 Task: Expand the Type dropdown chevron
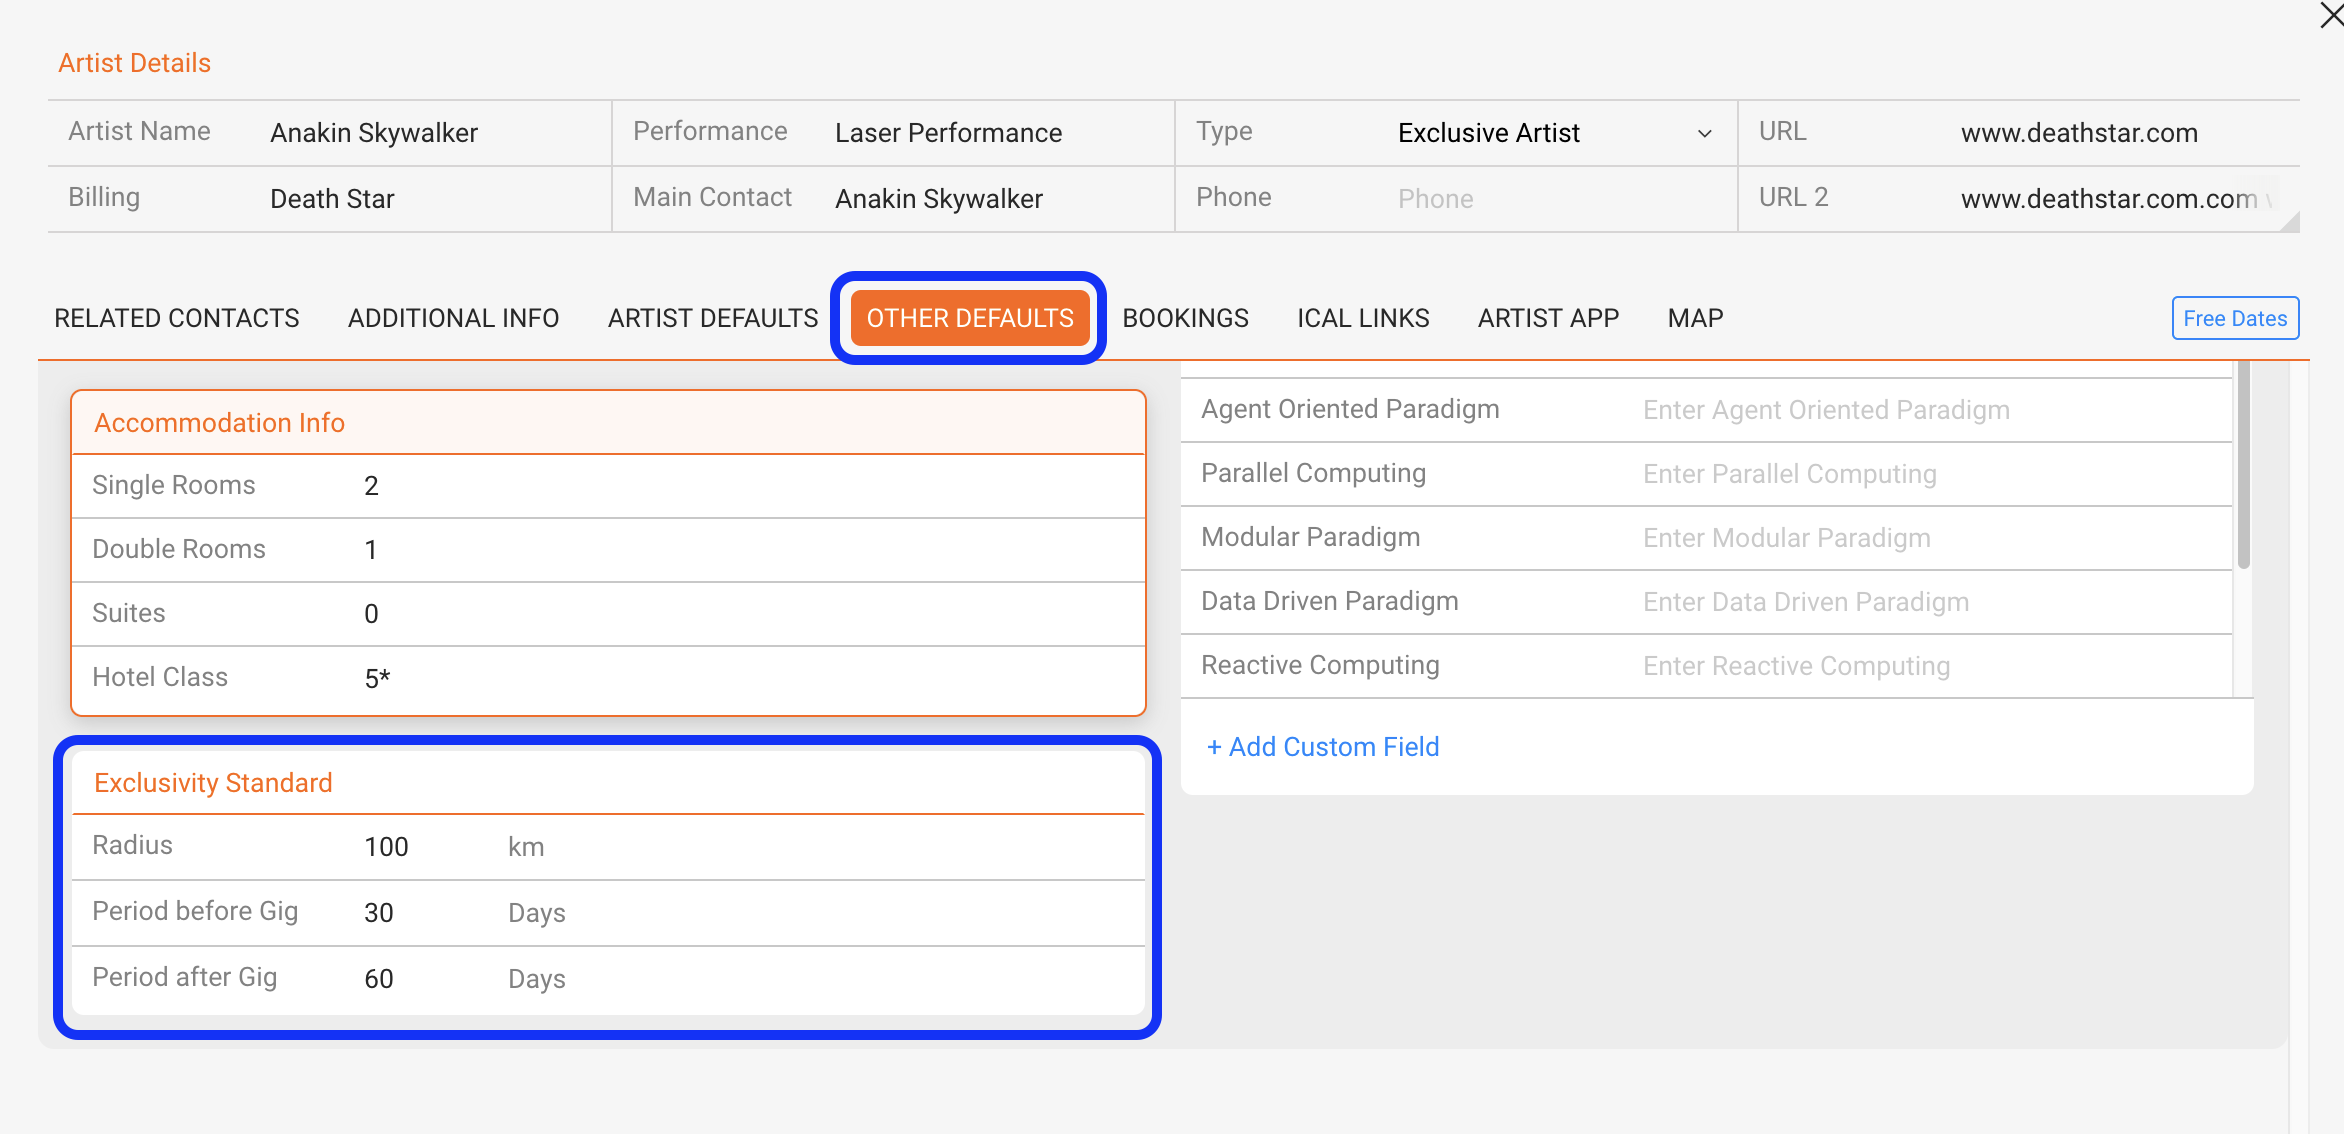coord(1704,134)
